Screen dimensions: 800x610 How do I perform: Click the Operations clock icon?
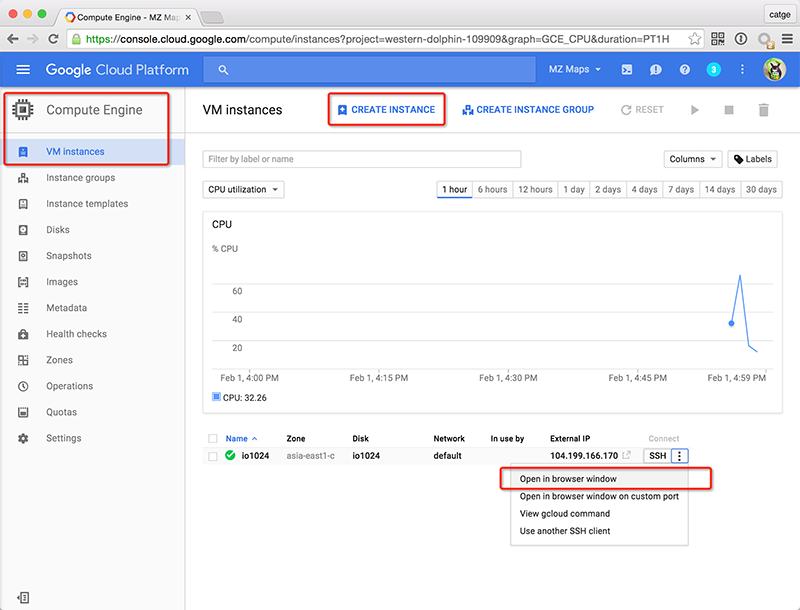pos(23,386)
